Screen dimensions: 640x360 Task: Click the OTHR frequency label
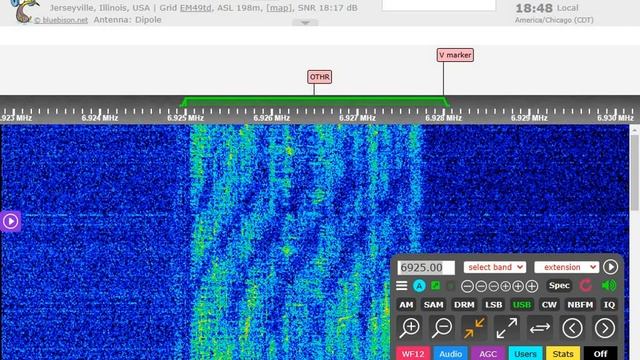320,77
